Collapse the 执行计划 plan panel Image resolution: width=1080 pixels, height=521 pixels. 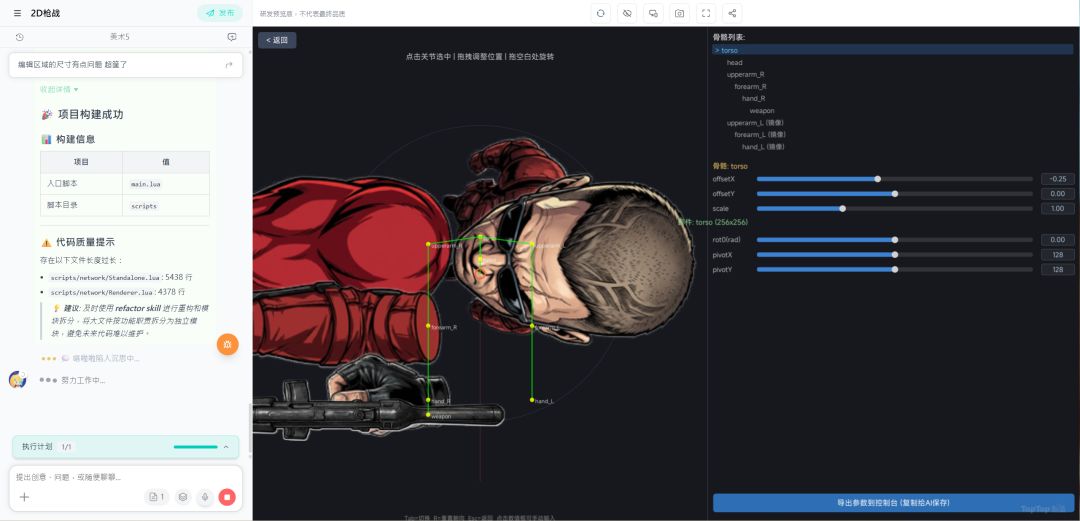226,447
